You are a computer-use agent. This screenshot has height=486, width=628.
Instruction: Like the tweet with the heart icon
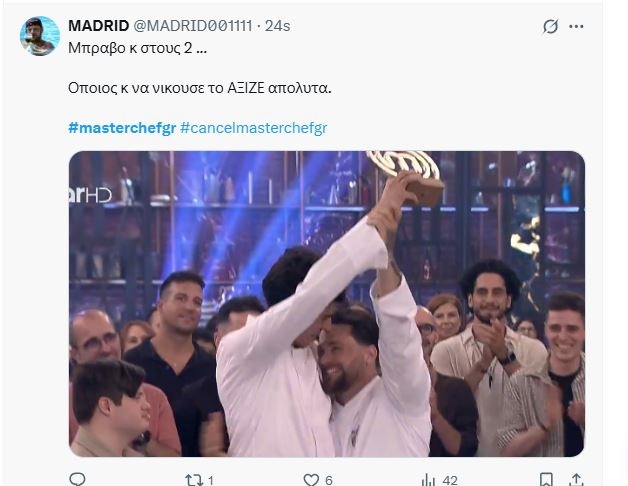point(311,480)
